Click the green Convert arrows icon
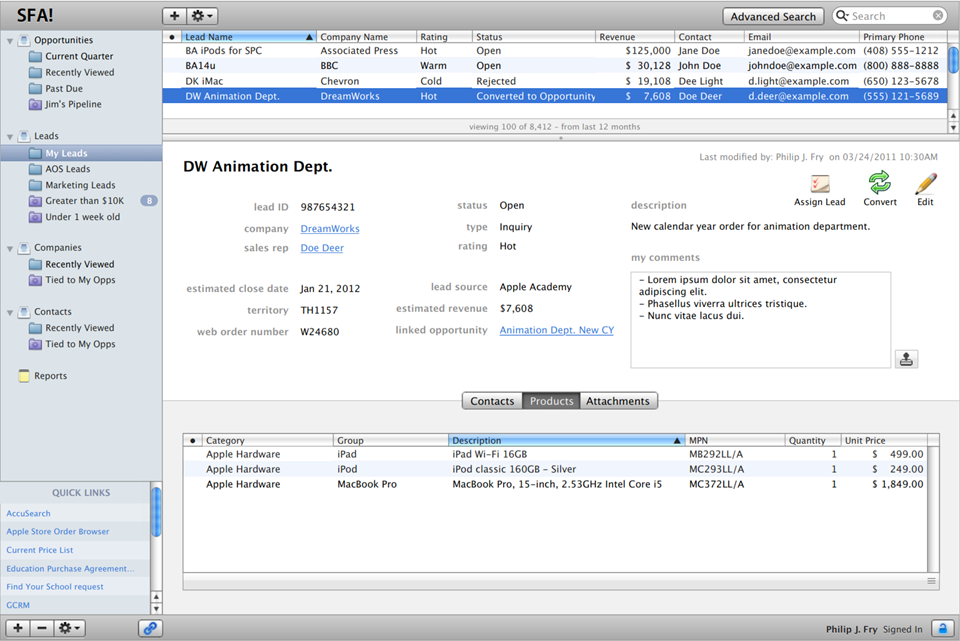Screen dimensions: 960x641 [x=879, y=183]
